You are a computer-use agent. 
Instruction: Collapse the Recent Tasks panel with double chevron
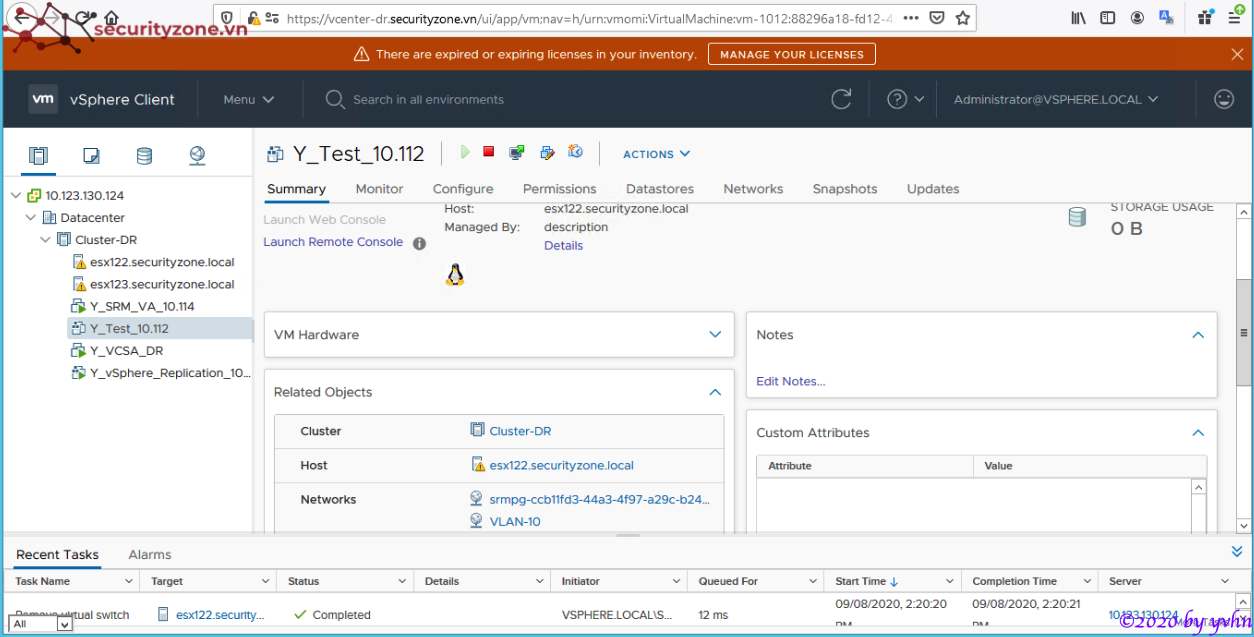click(x=1237, y=552)
